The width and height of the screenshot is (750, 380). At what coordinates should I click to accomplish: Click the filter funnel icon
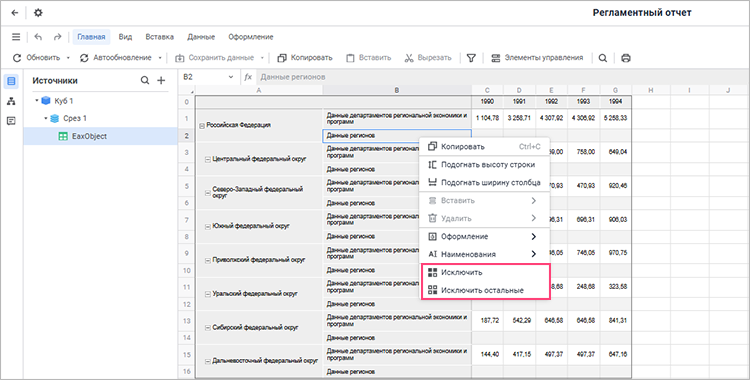coord(471,58)
